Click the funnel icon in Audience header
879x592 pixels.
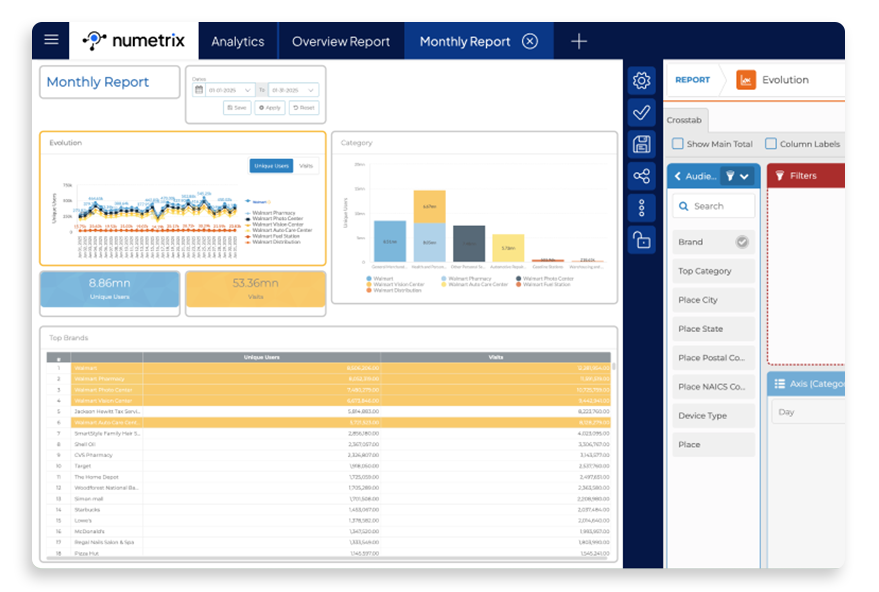[730, 176]
